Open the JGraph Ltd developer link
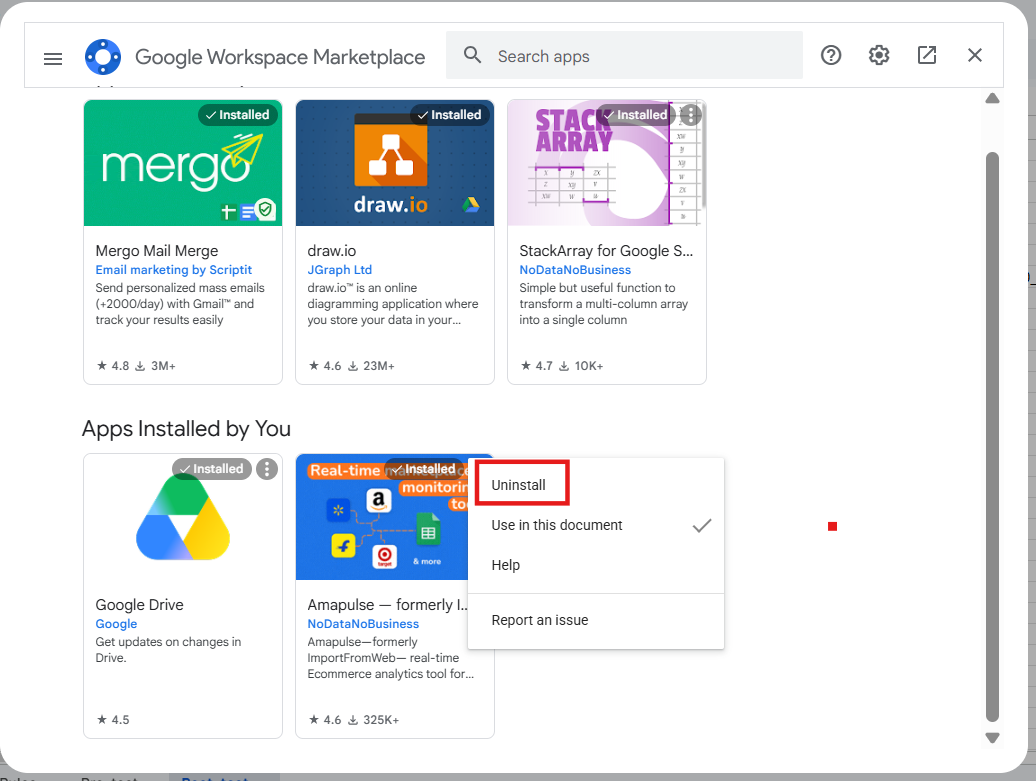This screenshot has height=781, width=1036. (340, 270)
